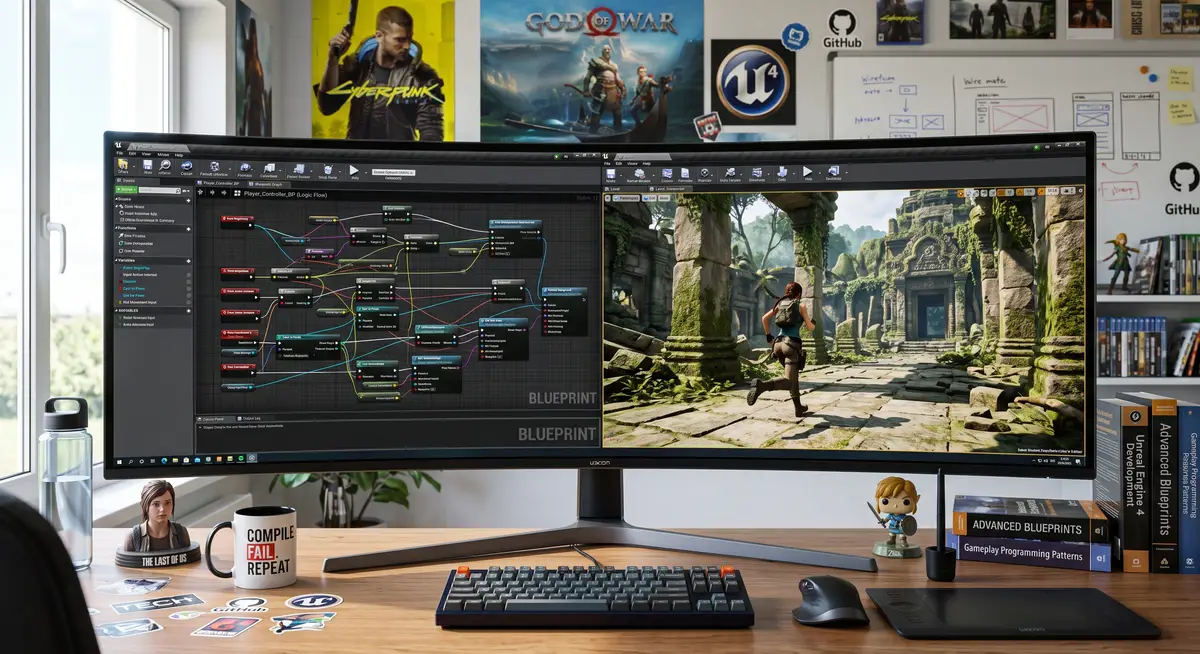
Task: Click the Show button in viewport header
Action: (664, 198)
